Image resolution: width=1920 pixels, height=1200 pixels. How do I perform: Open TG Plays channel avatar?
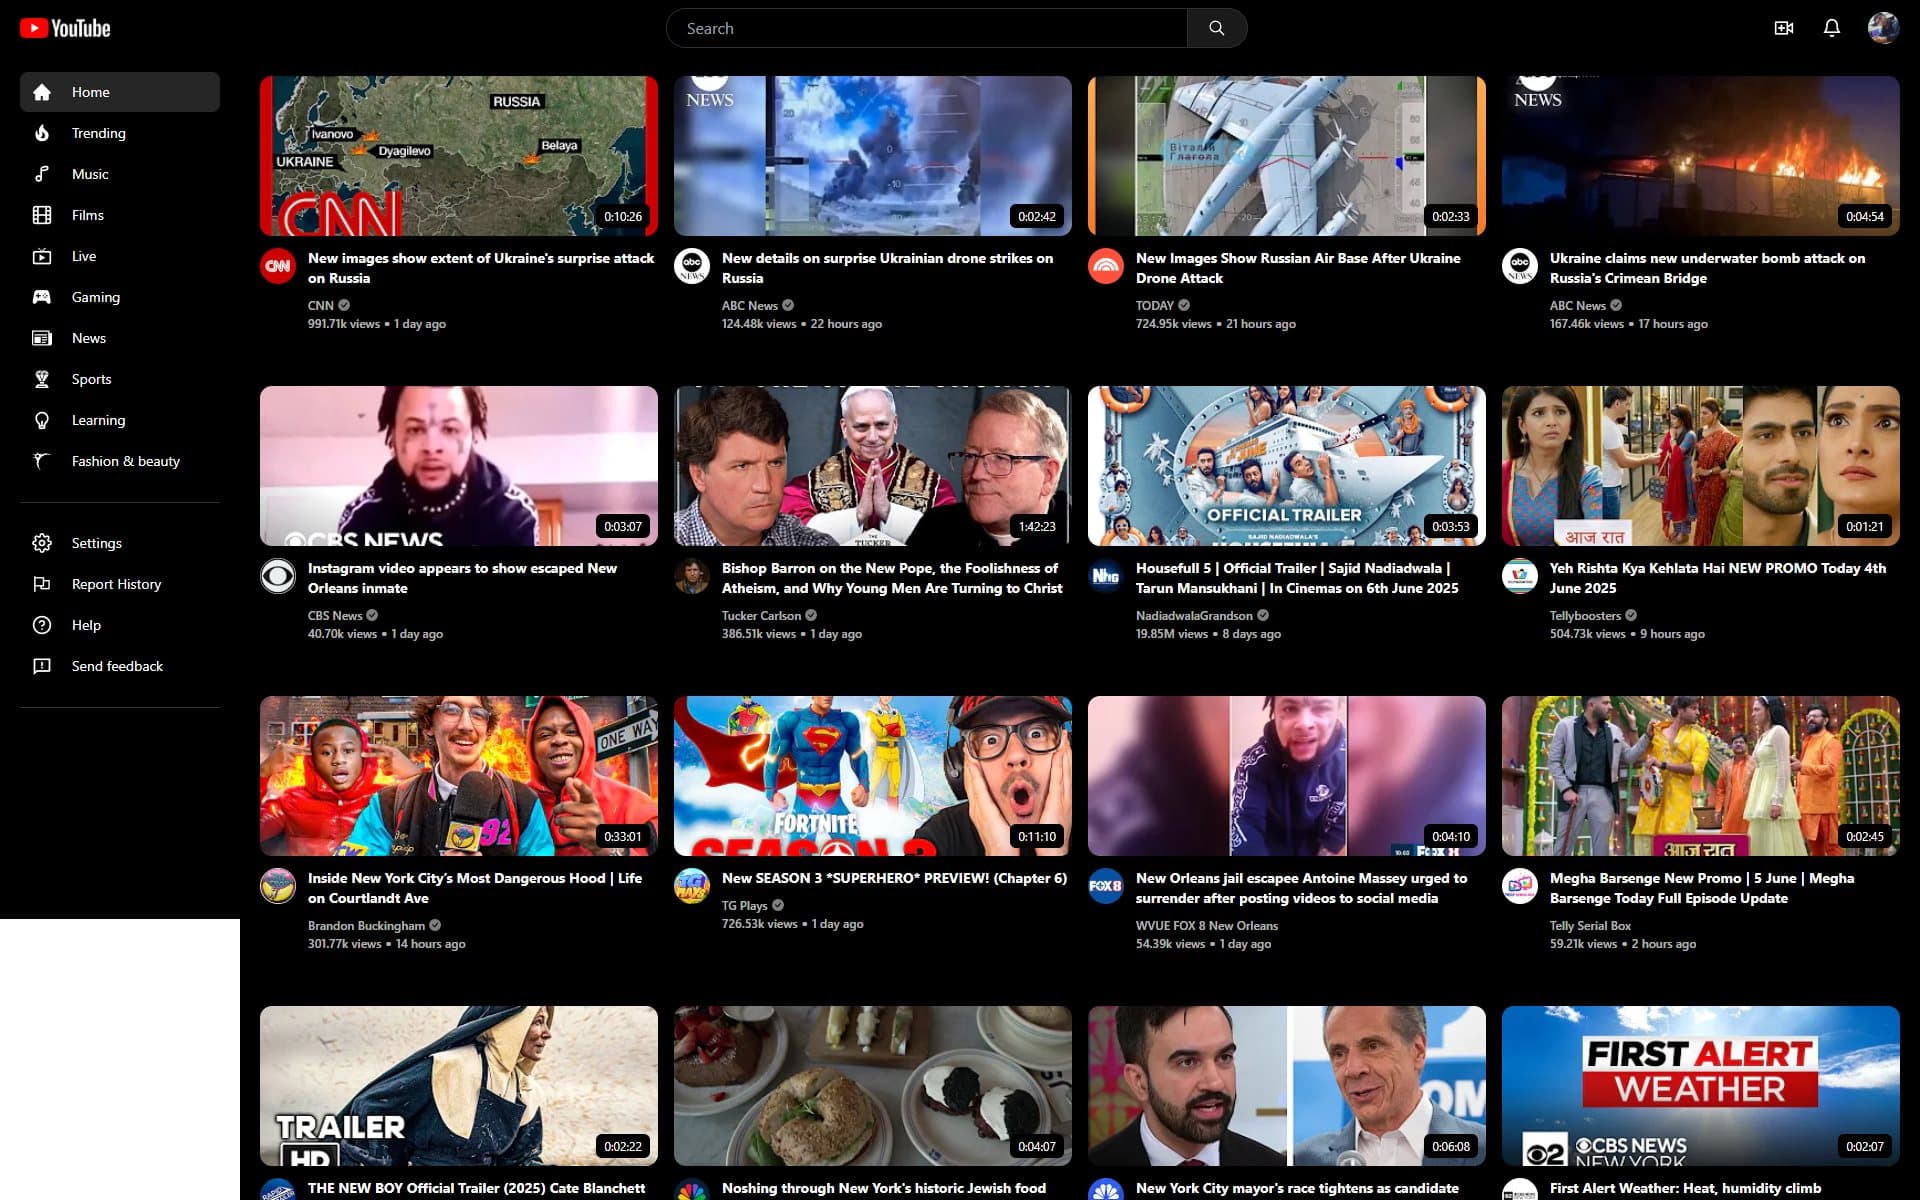tap(692, 886)
